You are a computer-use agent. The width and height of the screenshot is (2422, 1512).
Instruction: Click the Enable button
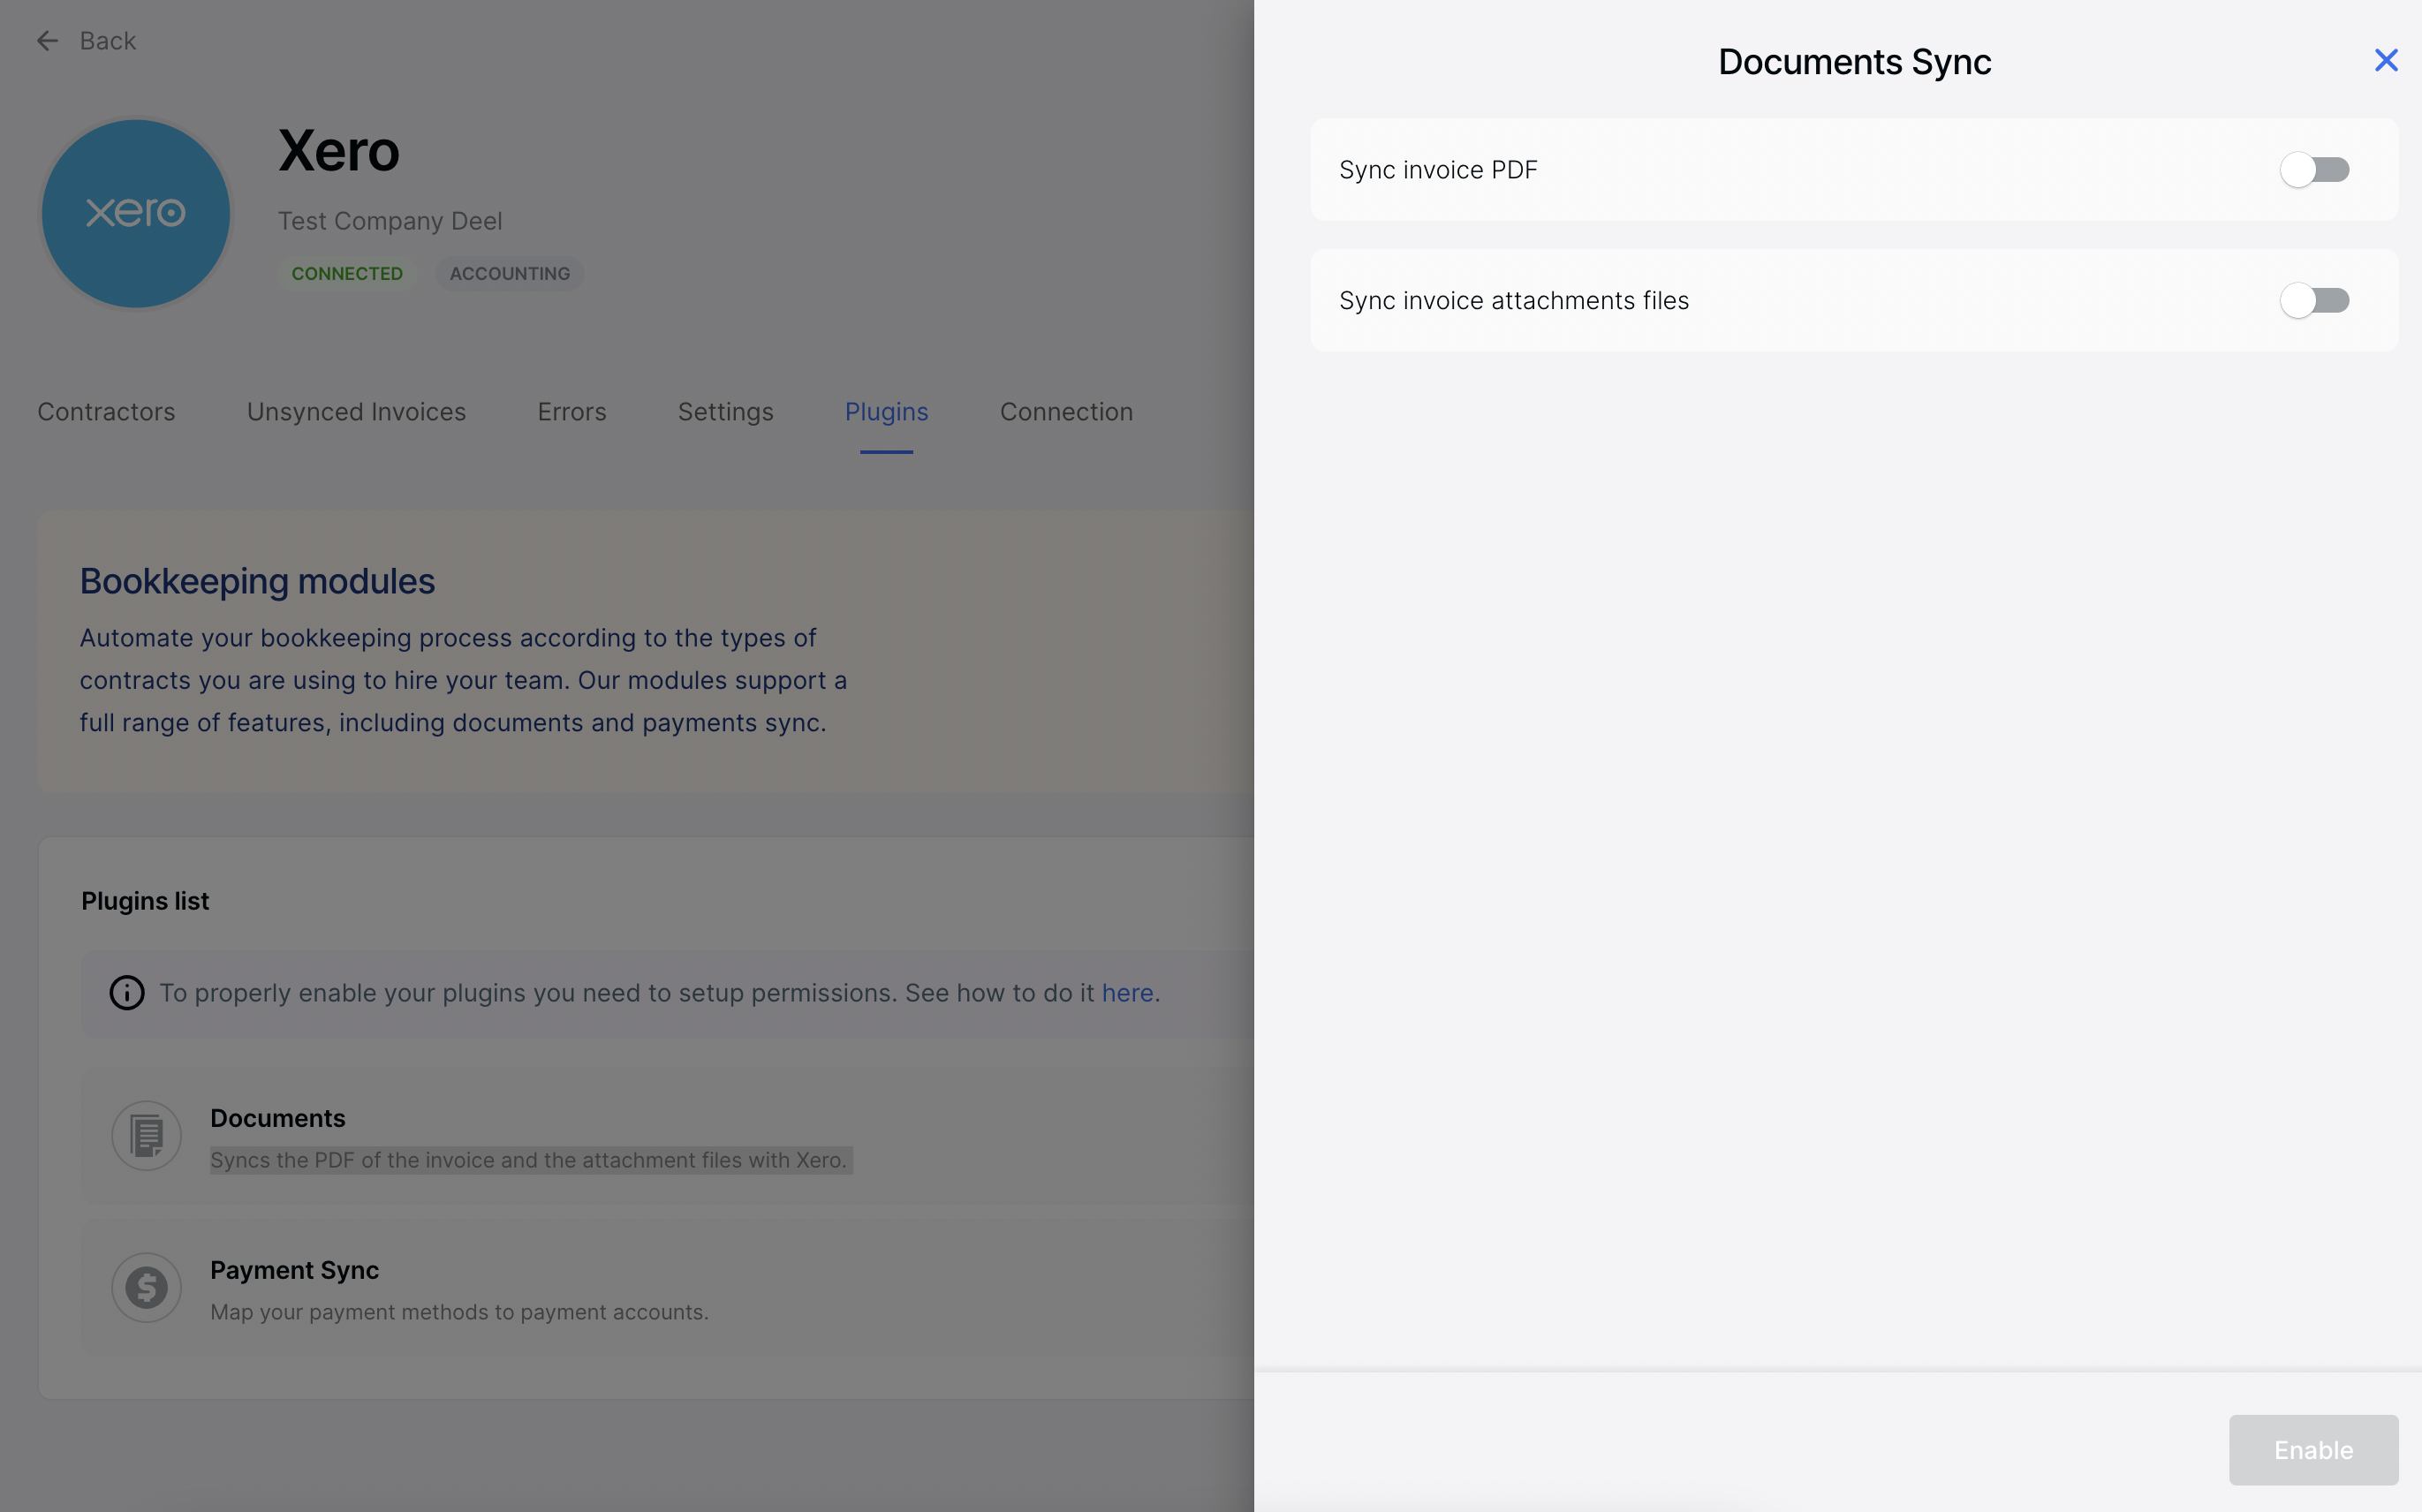pyautogui.click(x=2313, y=1449)
